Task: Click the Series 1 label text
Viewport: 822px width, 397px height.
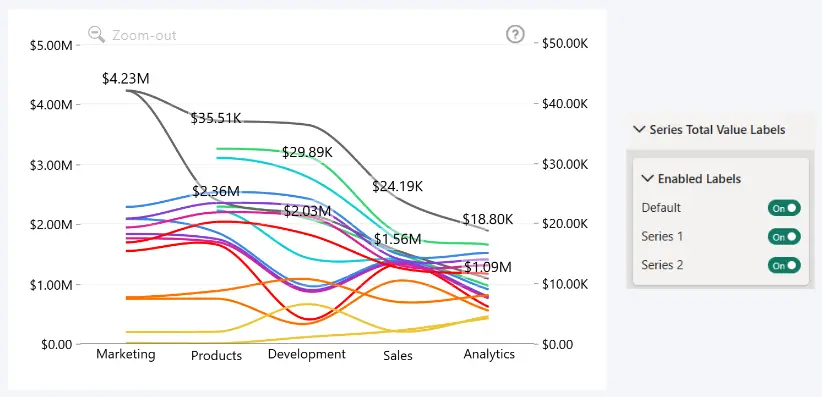Action: click(x=662, y=237)
